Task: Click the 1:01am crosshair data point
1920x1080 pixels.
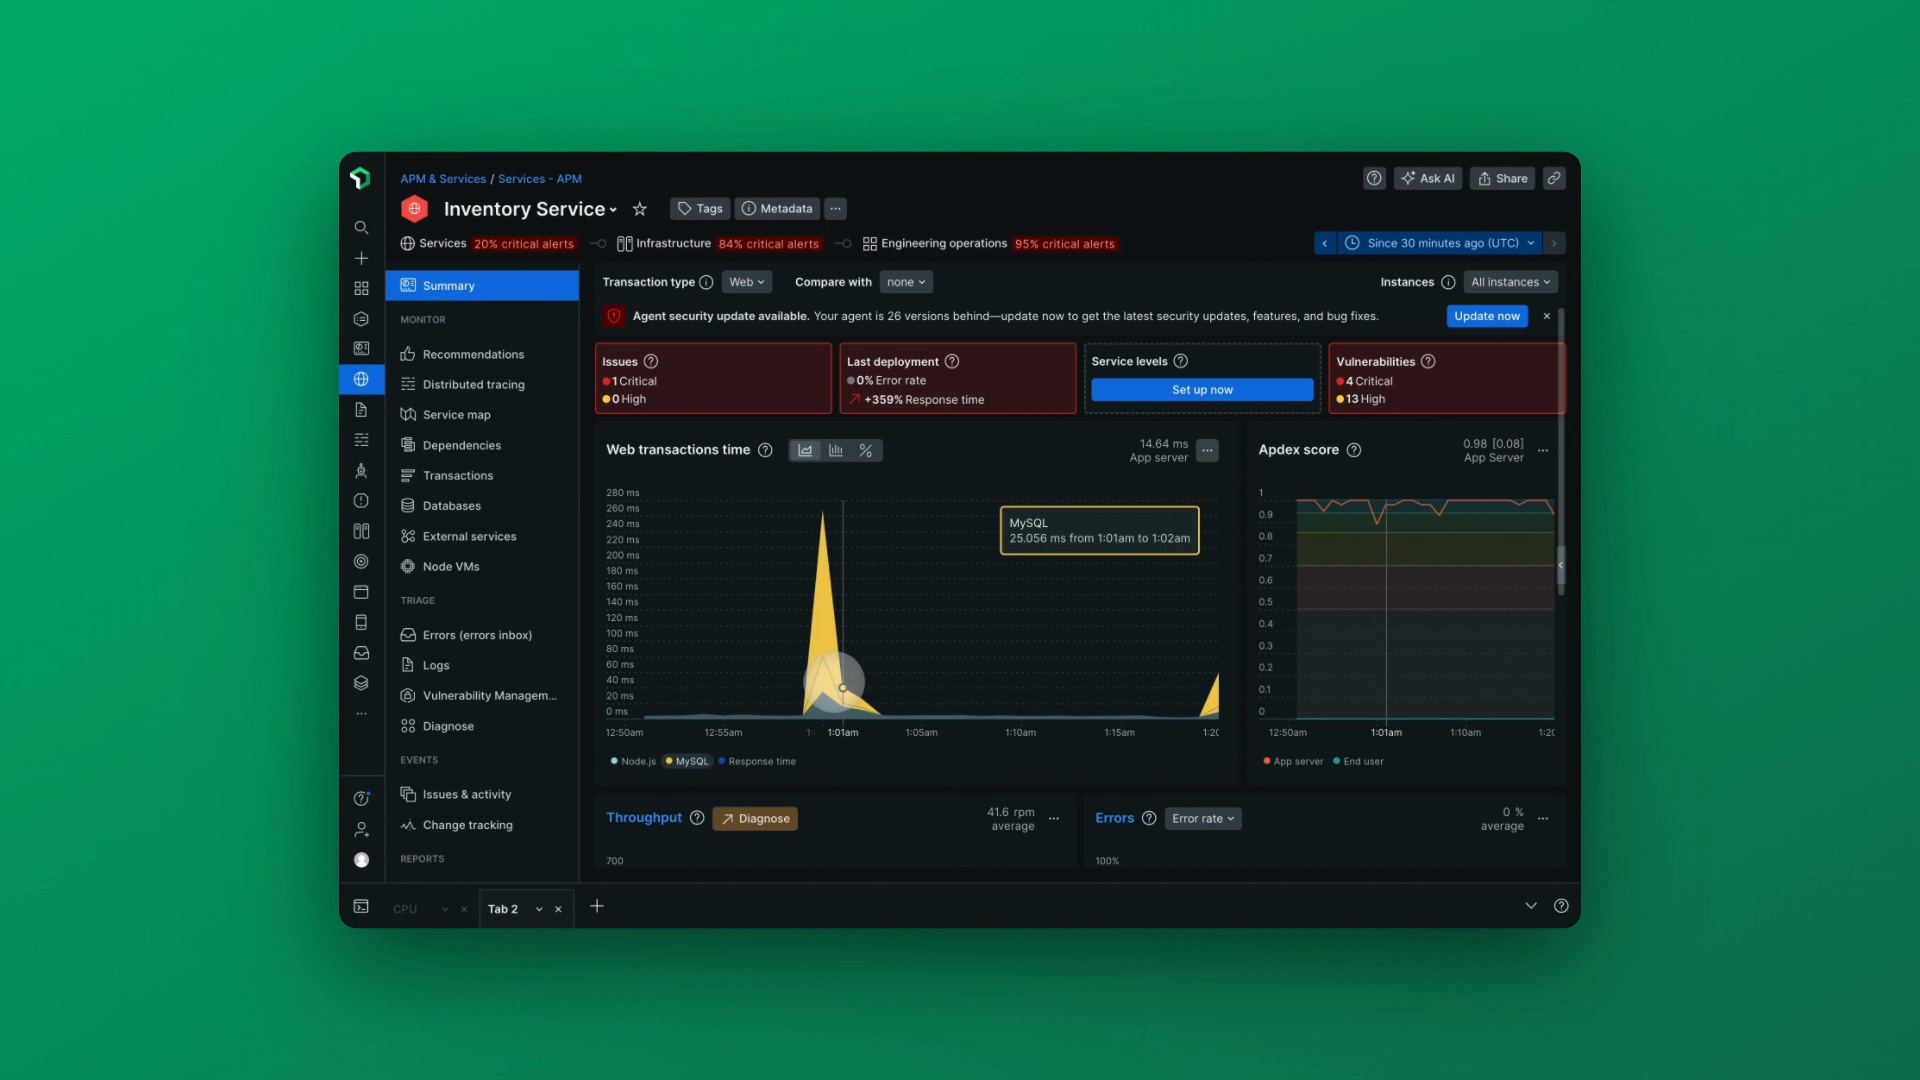Action: tap(843, 688)
